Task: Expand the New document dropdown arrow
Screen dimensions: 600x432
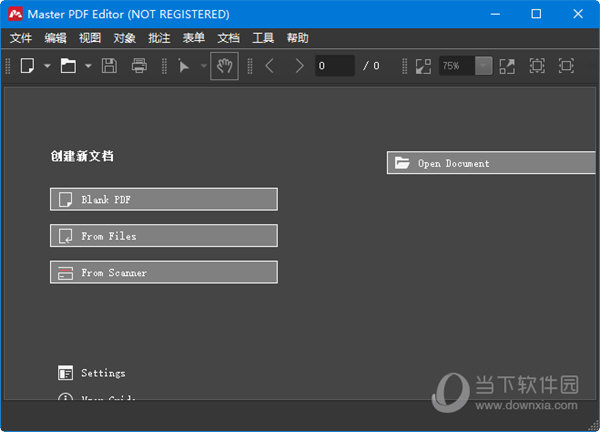Action: 47,66
